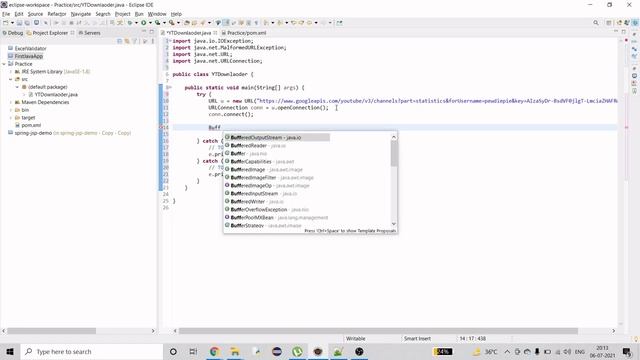This screenshot has width=640, height=360.
Task: Select the ExcelValidator project
Action: (27, 49)
